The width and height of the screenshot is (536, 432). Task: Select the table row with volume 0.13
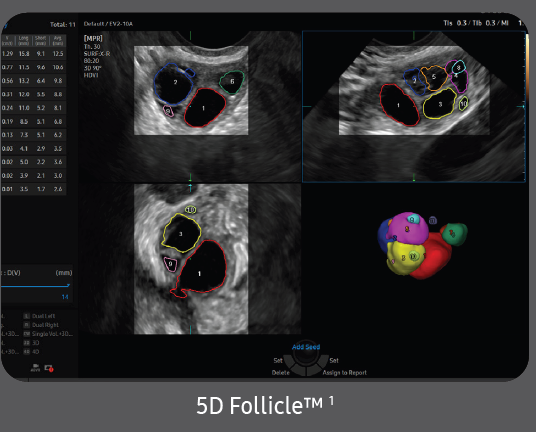click(x=33, y=135)
